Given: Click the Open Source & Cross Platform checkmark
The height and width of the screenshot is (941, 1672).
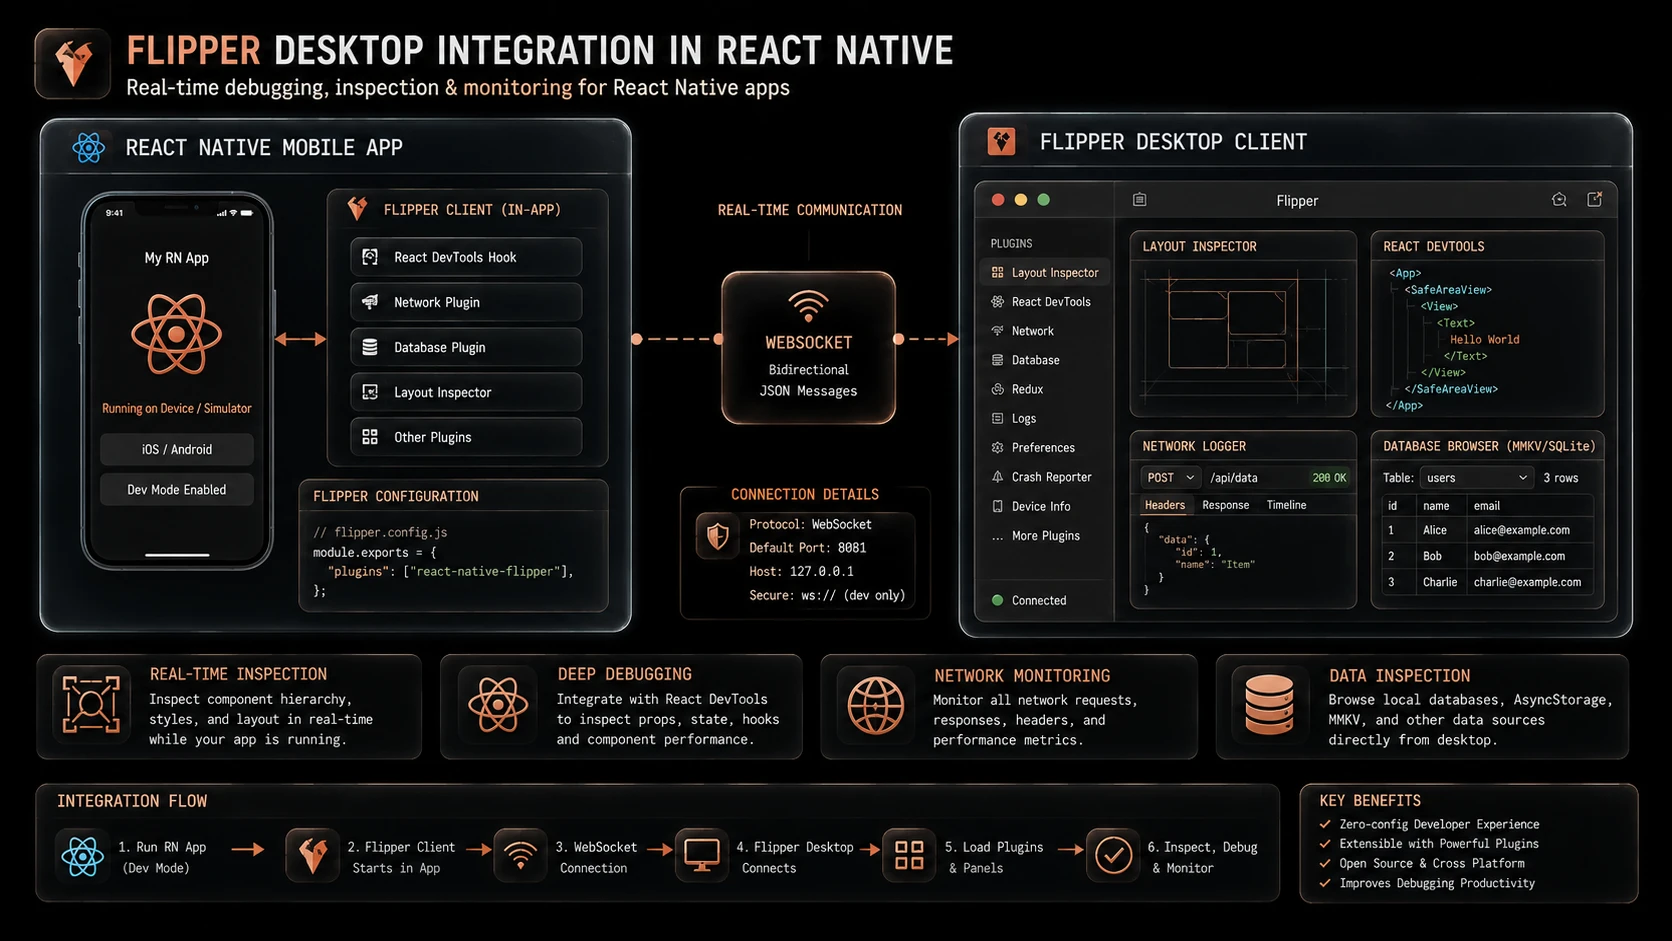Looking at the screenshot, I should pos(1325,863).
